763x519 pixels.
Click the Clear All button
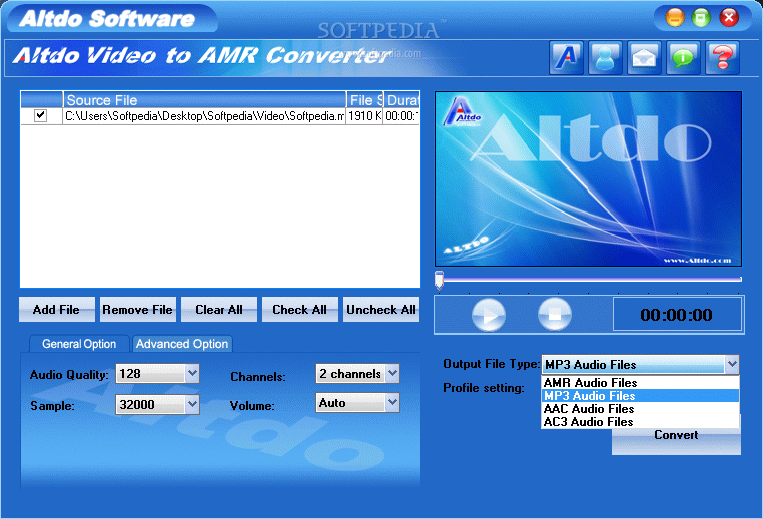point(218,310)
